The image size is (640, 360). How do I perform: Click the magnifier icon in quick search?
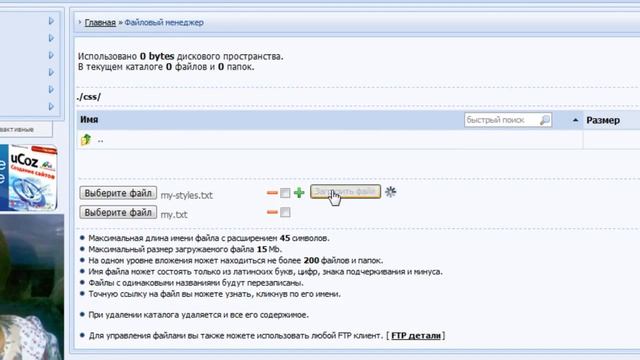[544, 120]
